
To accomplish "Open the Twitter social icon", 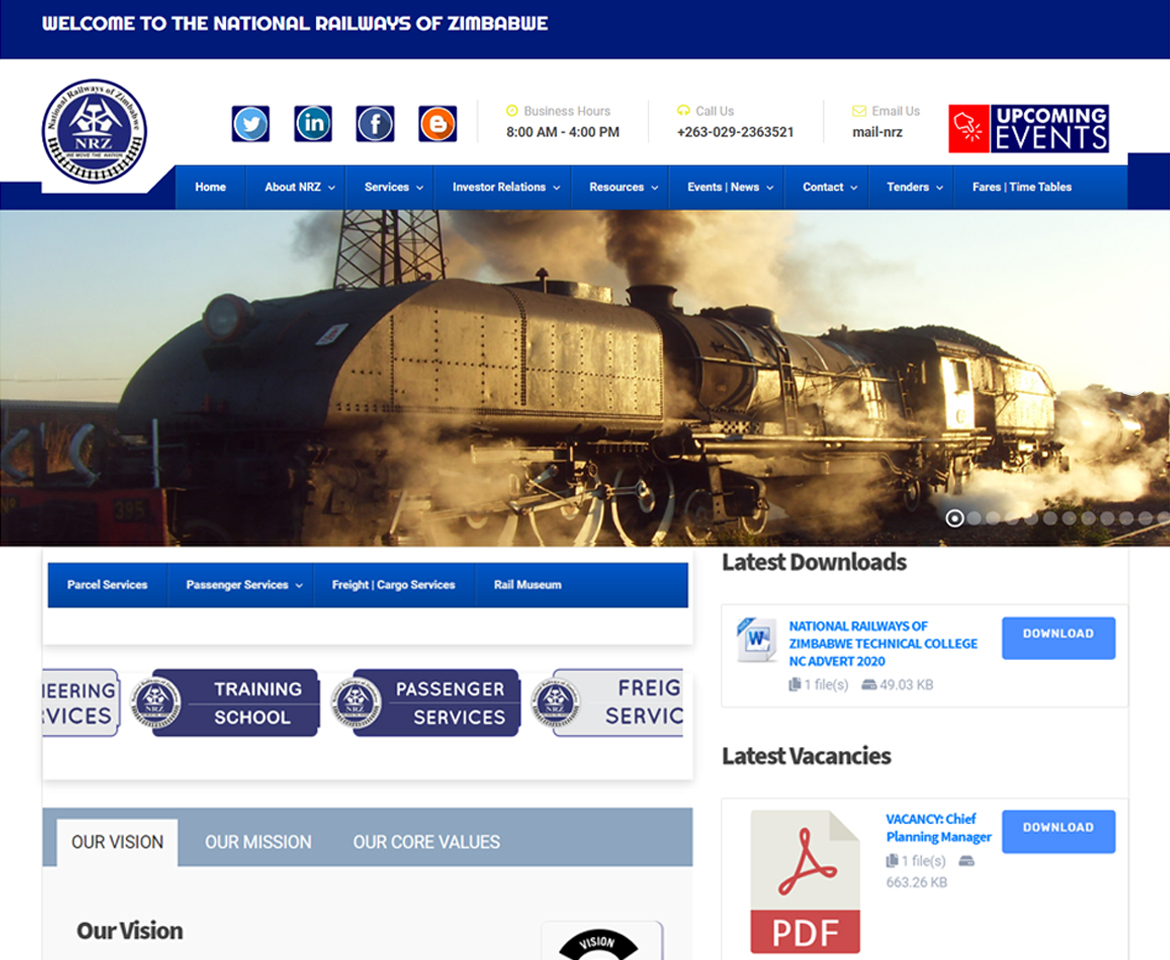I will coord(251,124).
